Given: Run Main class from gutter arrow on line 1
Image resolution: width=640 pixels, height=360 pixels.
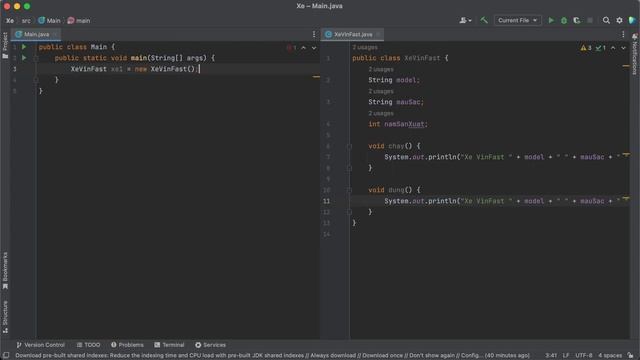Looking at the screenshot, I should click(x=24, y=47).
